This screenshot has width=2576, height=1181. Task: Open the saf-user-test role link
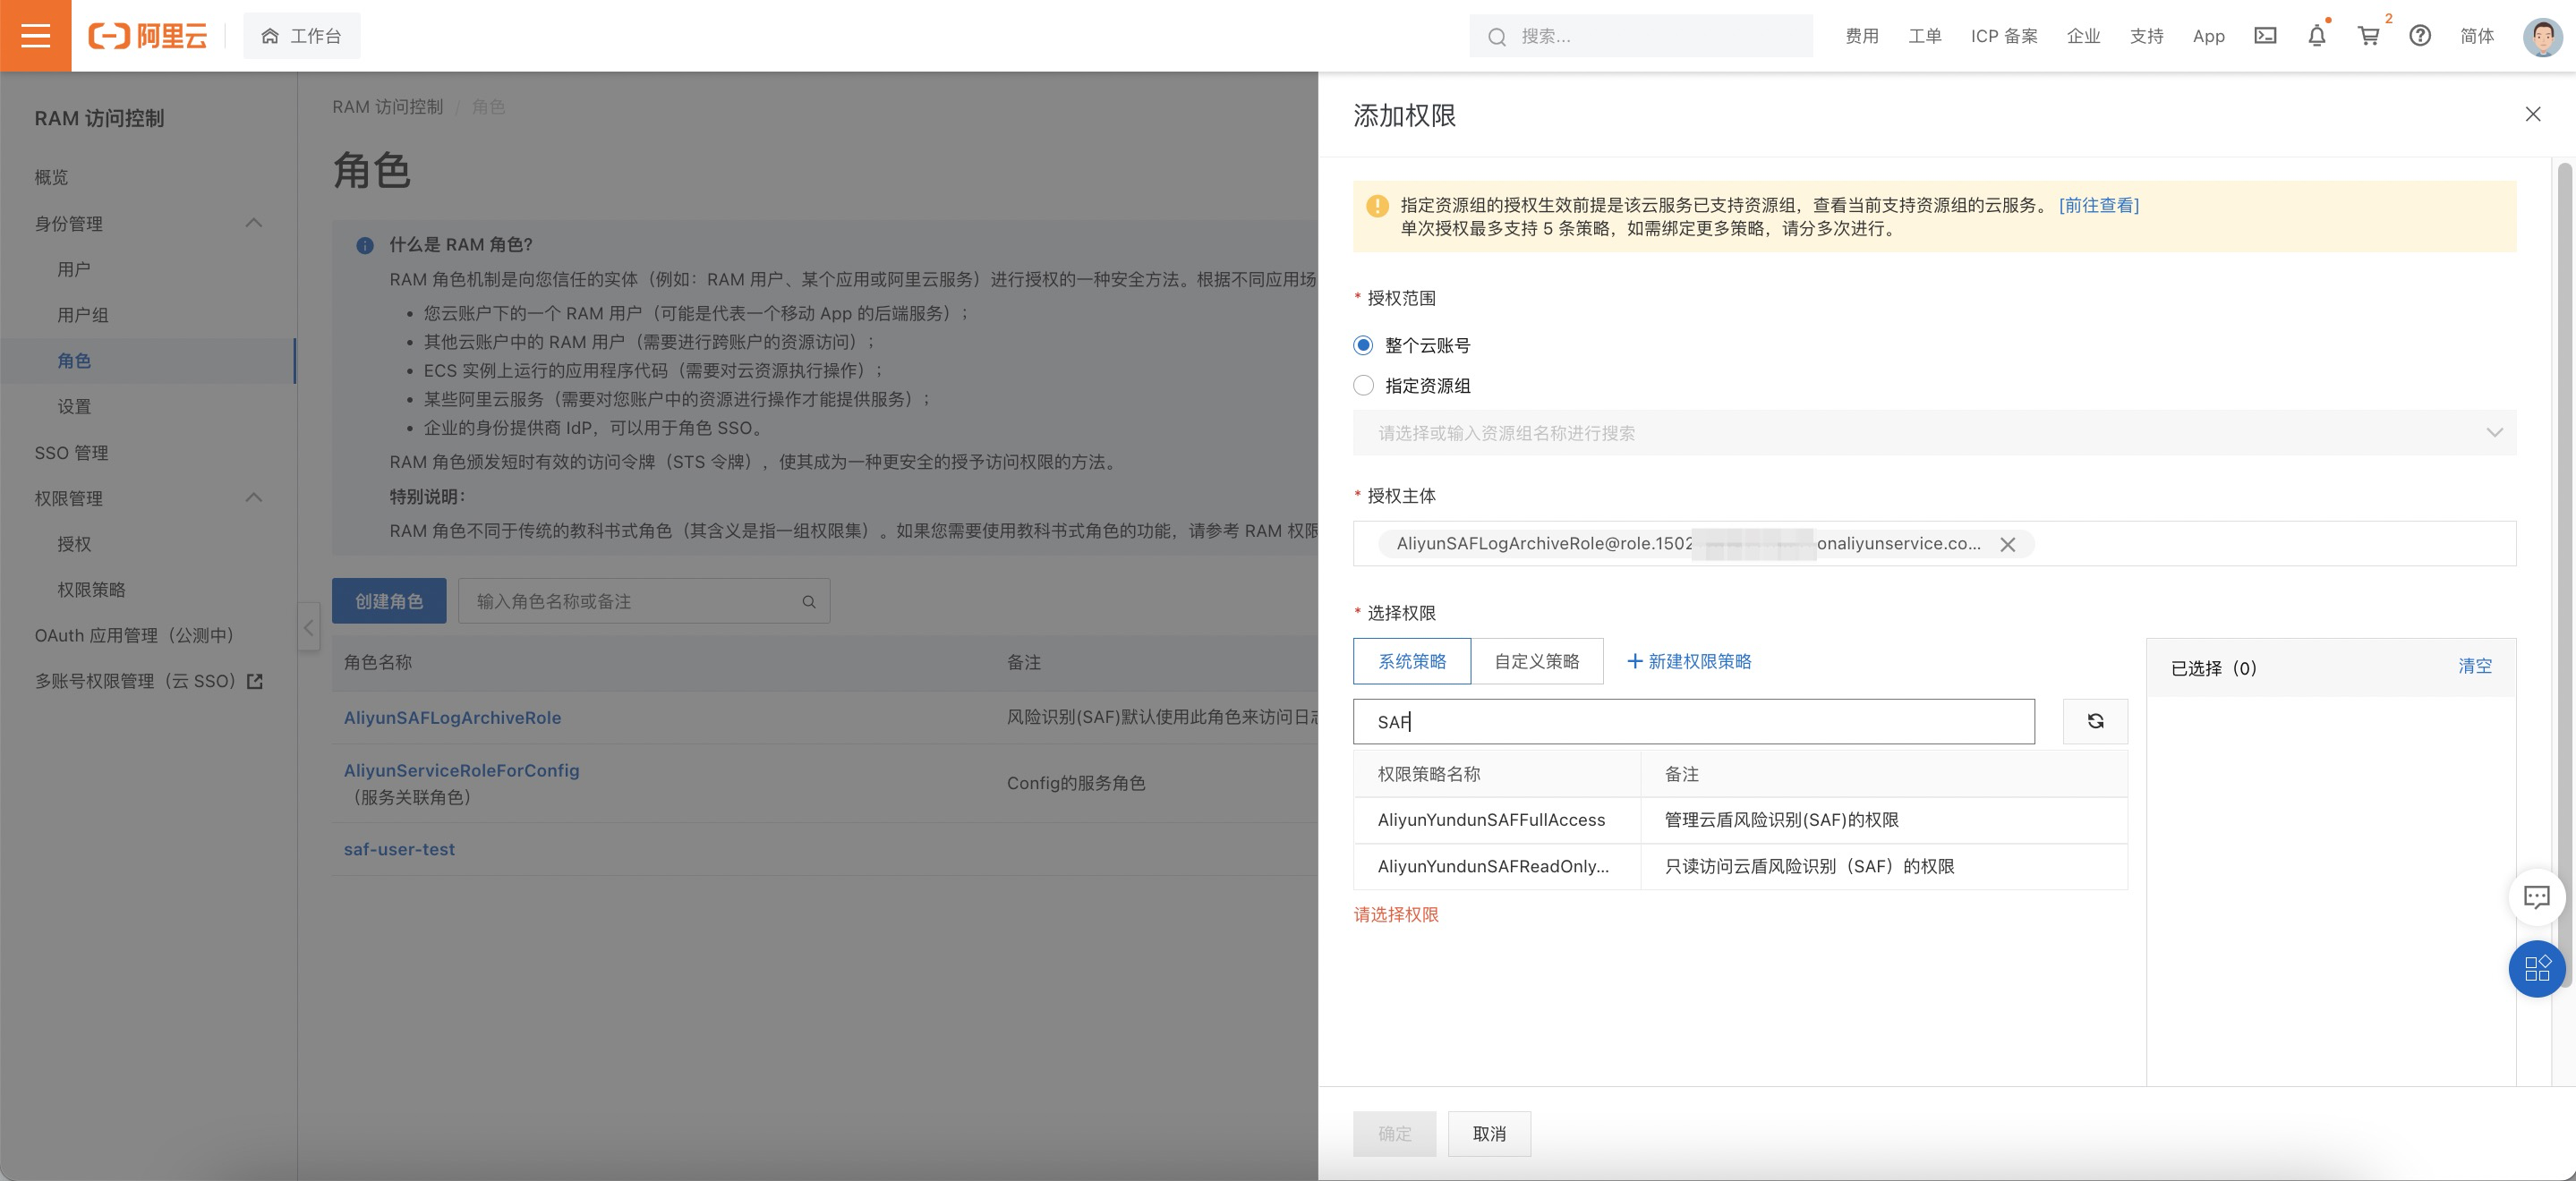tap(399, 849)
